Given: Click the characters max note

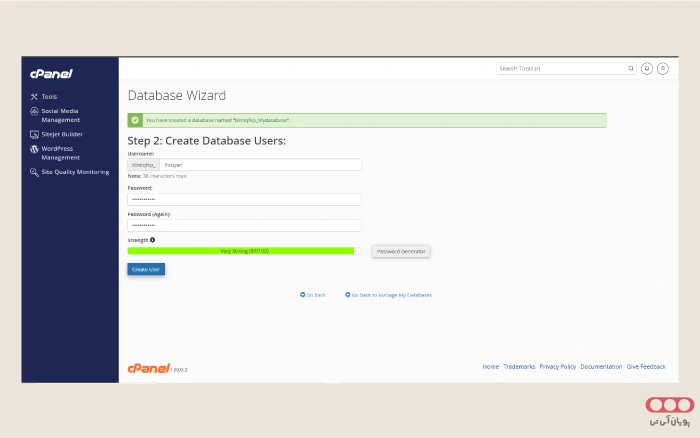Looking at the screenshot, I should coord(157,176).
